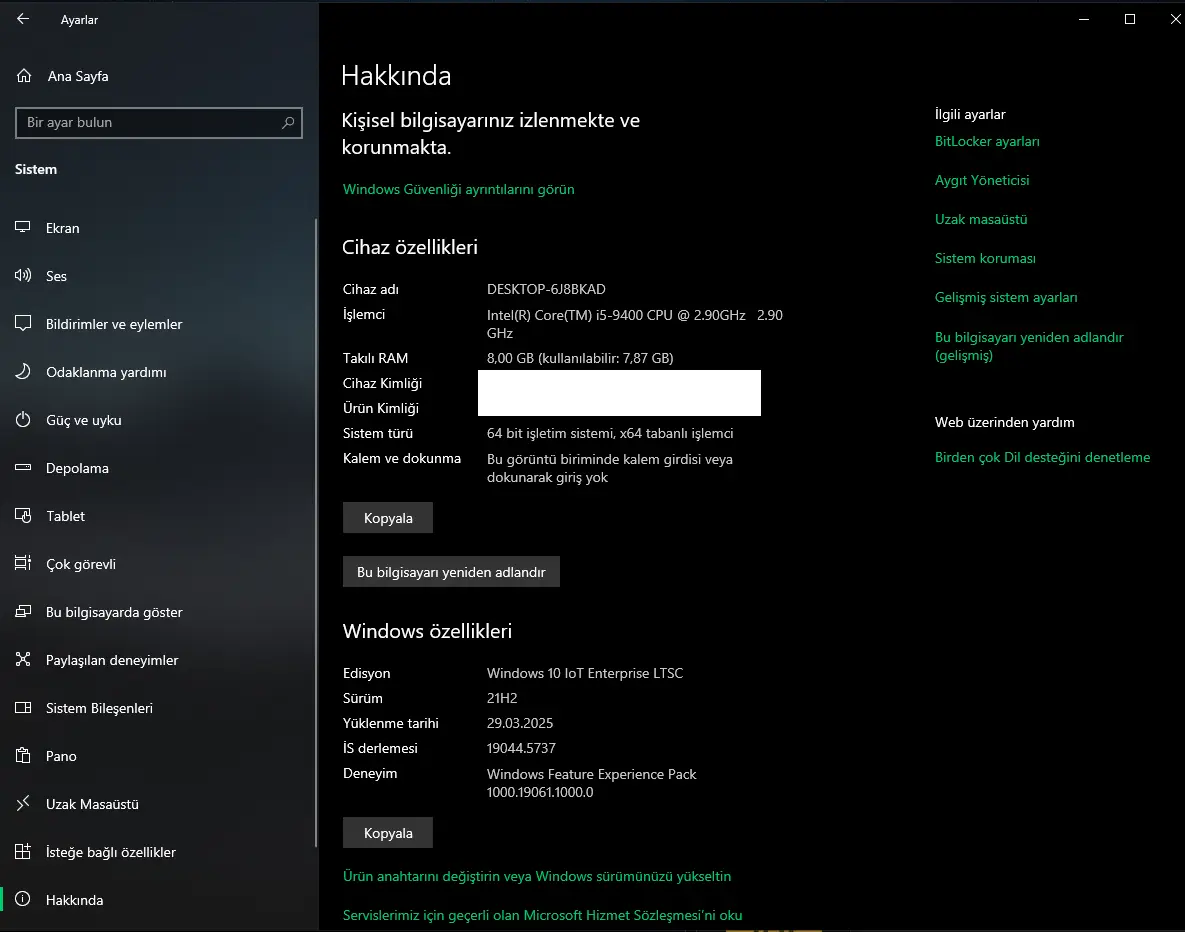The image size is (1185, 932).
Task: Go back with the arrow icon
Action: coord(23,19)
